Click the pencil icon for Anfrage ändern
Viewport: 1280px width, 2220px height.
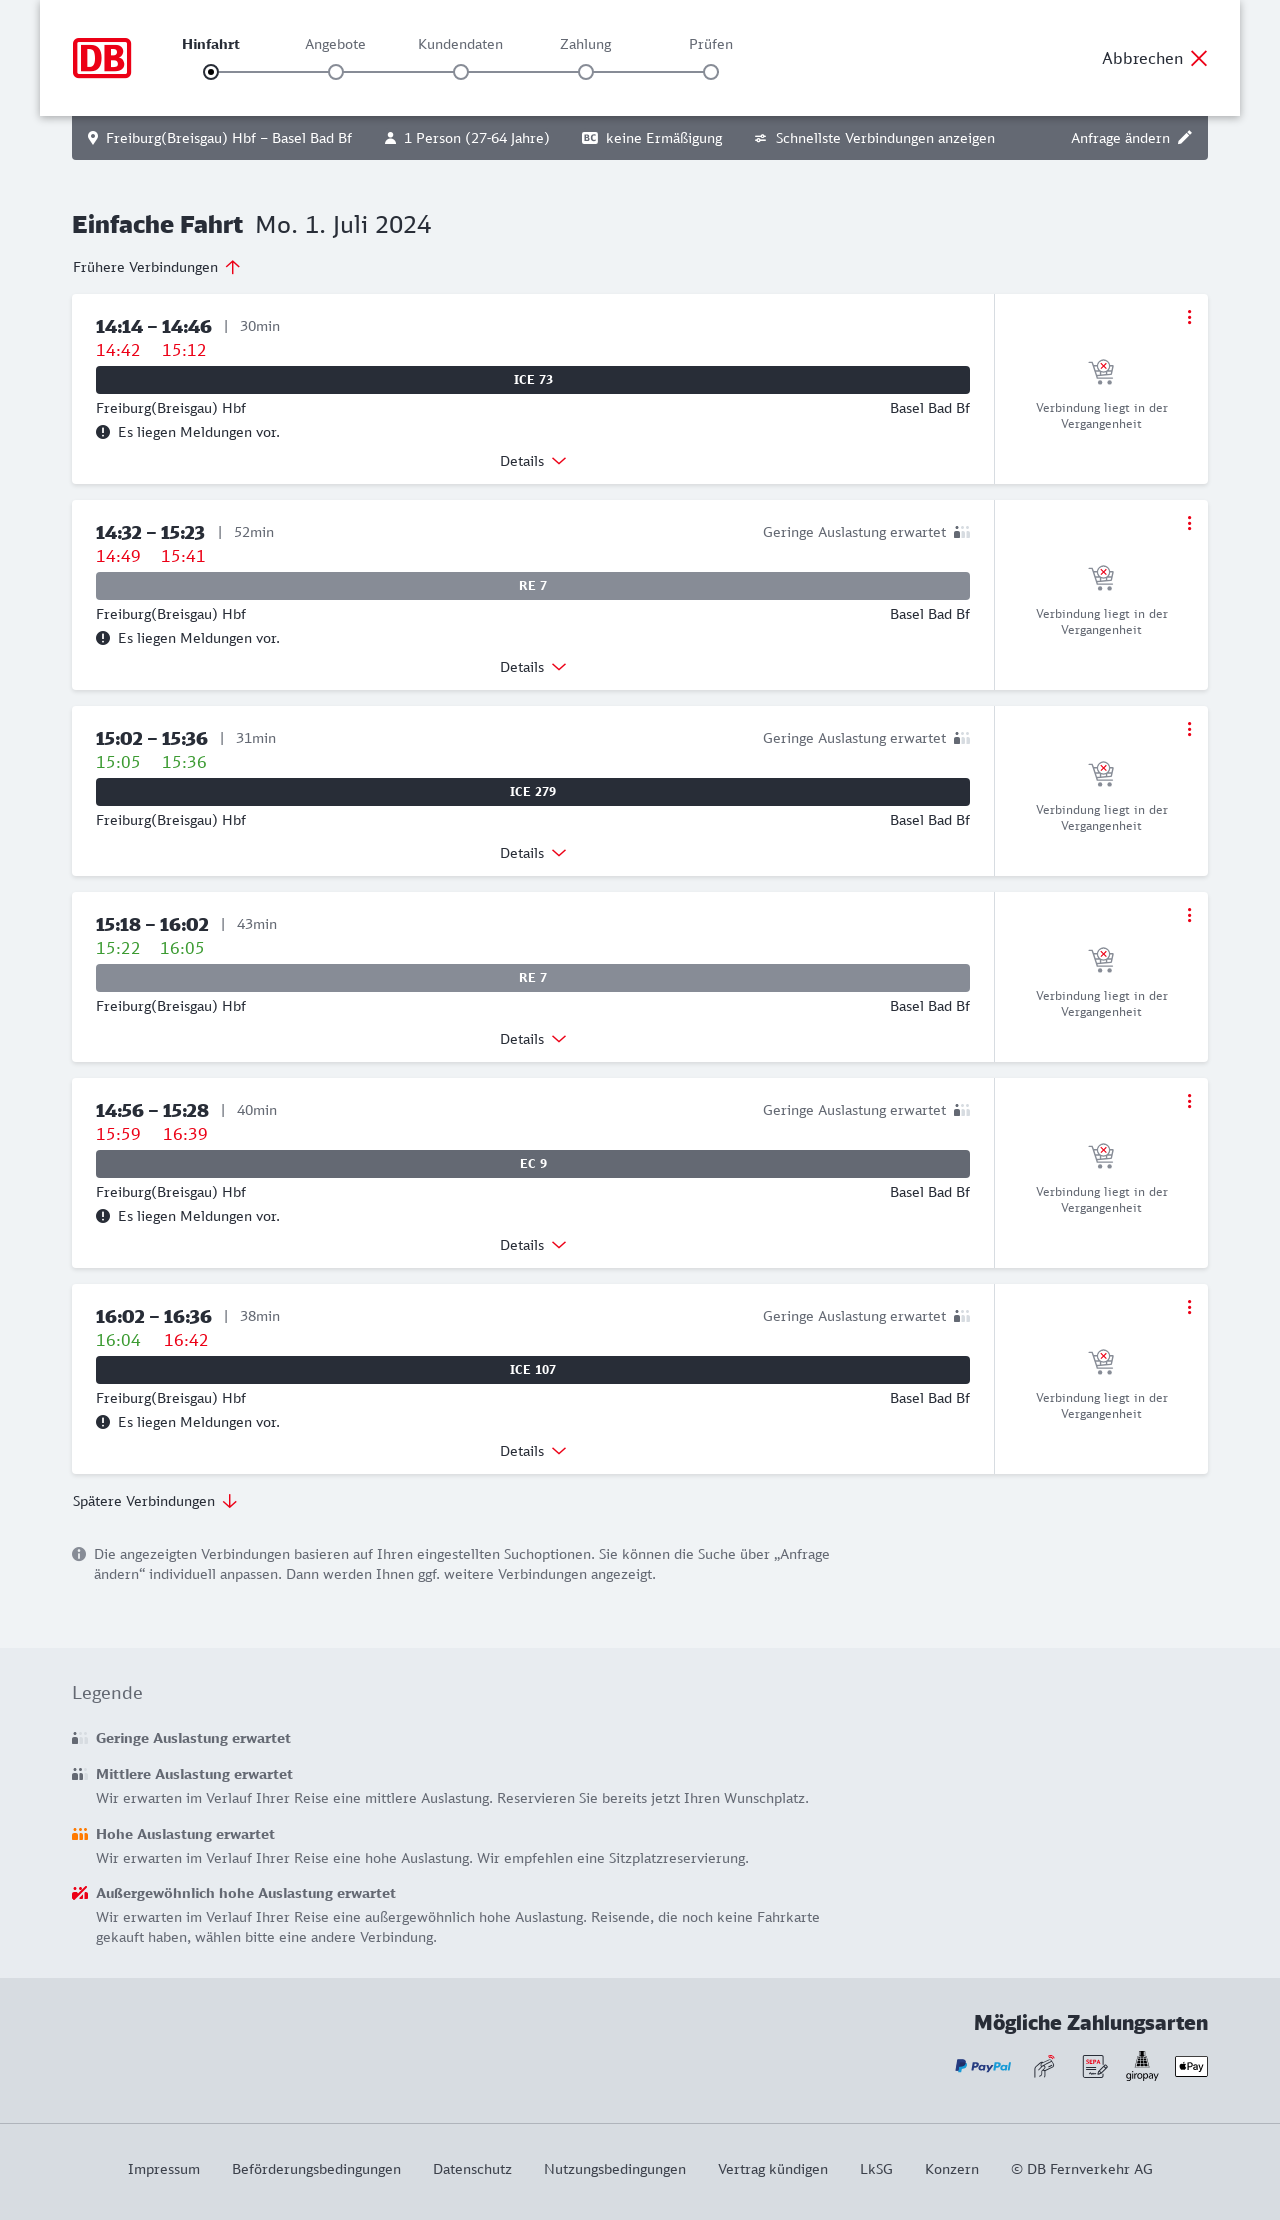point(1185,138)
